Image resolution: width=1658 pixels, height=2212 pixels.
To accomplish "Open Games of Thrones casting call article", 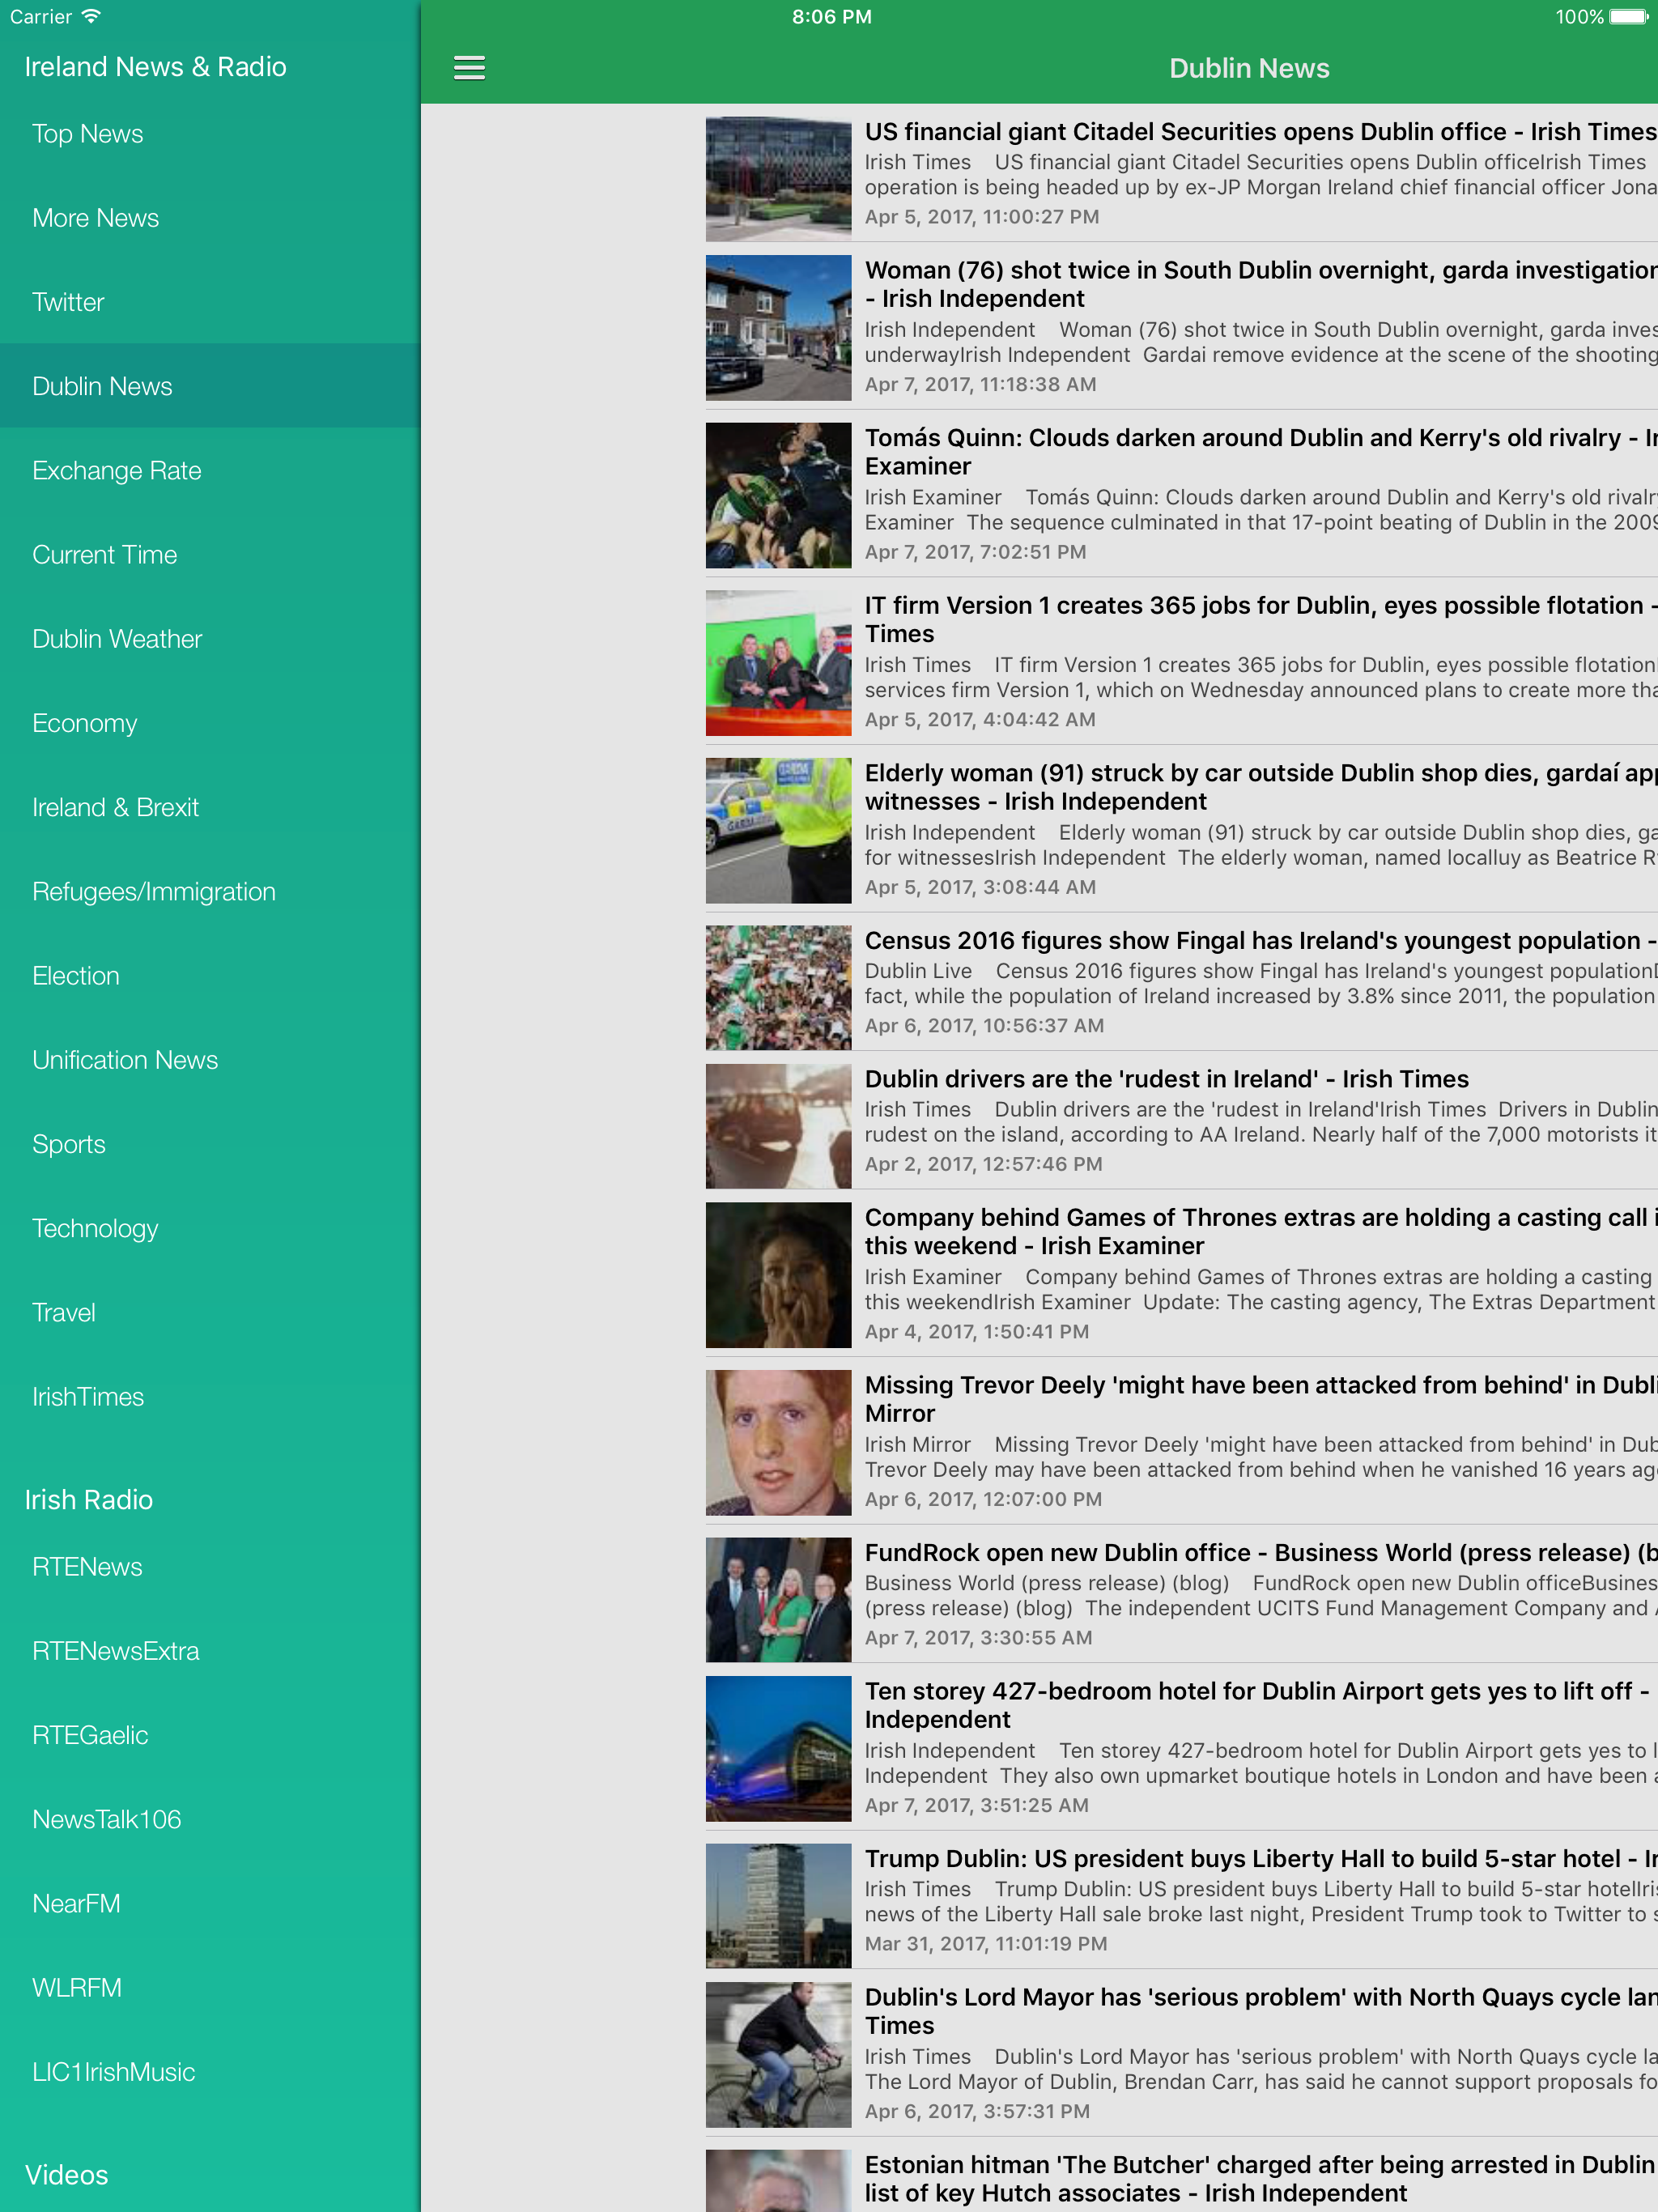I will click(x=1181, y=1273).
